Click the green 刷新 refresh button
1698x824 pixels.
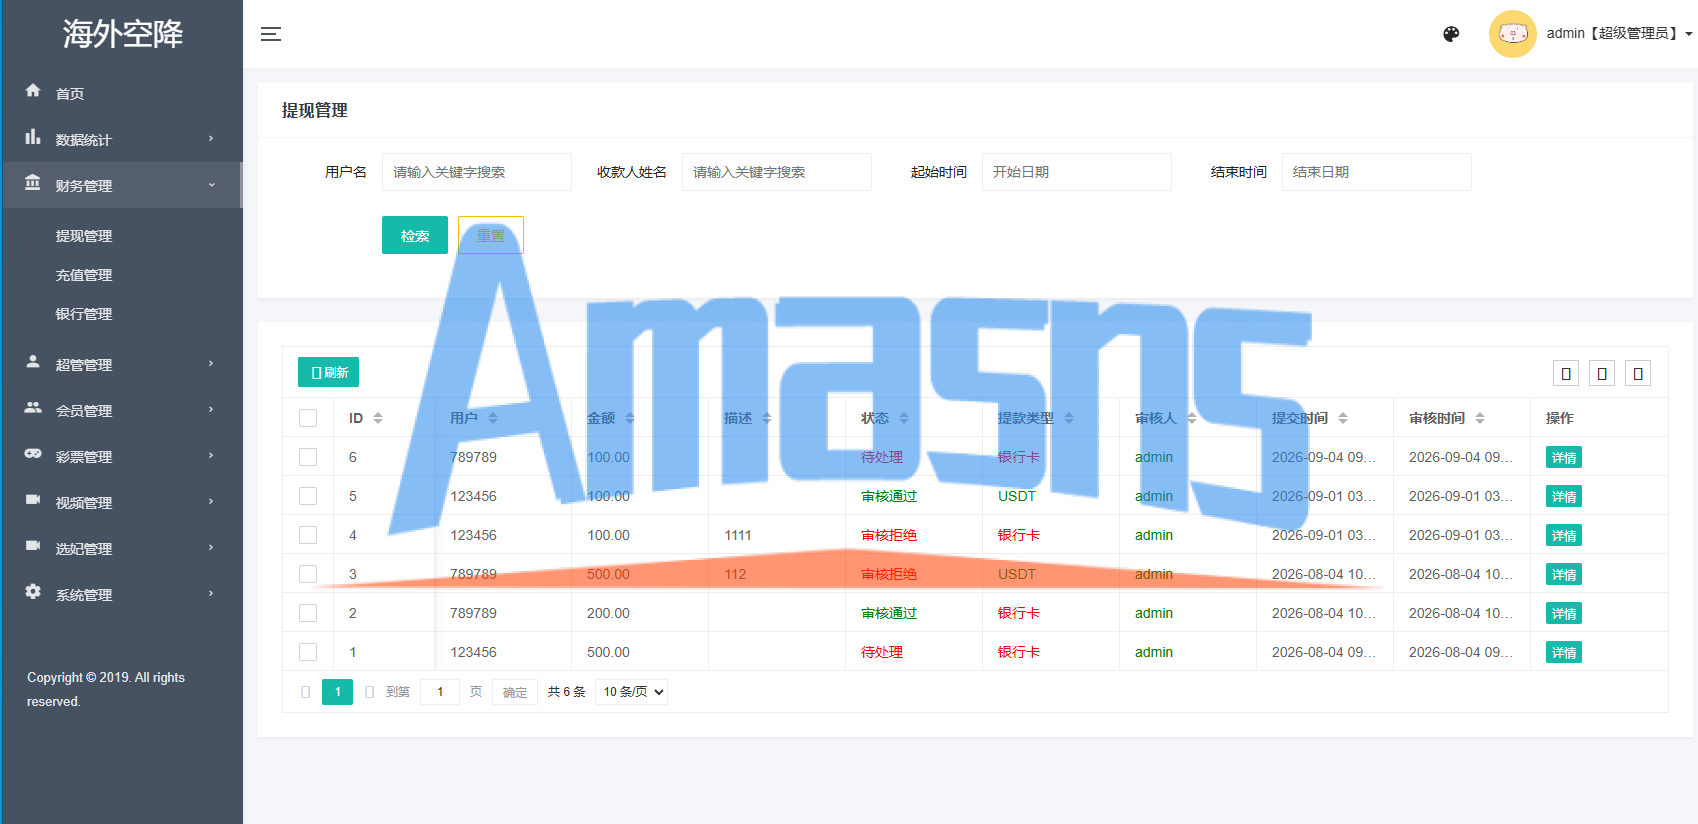tap(328, 372)
